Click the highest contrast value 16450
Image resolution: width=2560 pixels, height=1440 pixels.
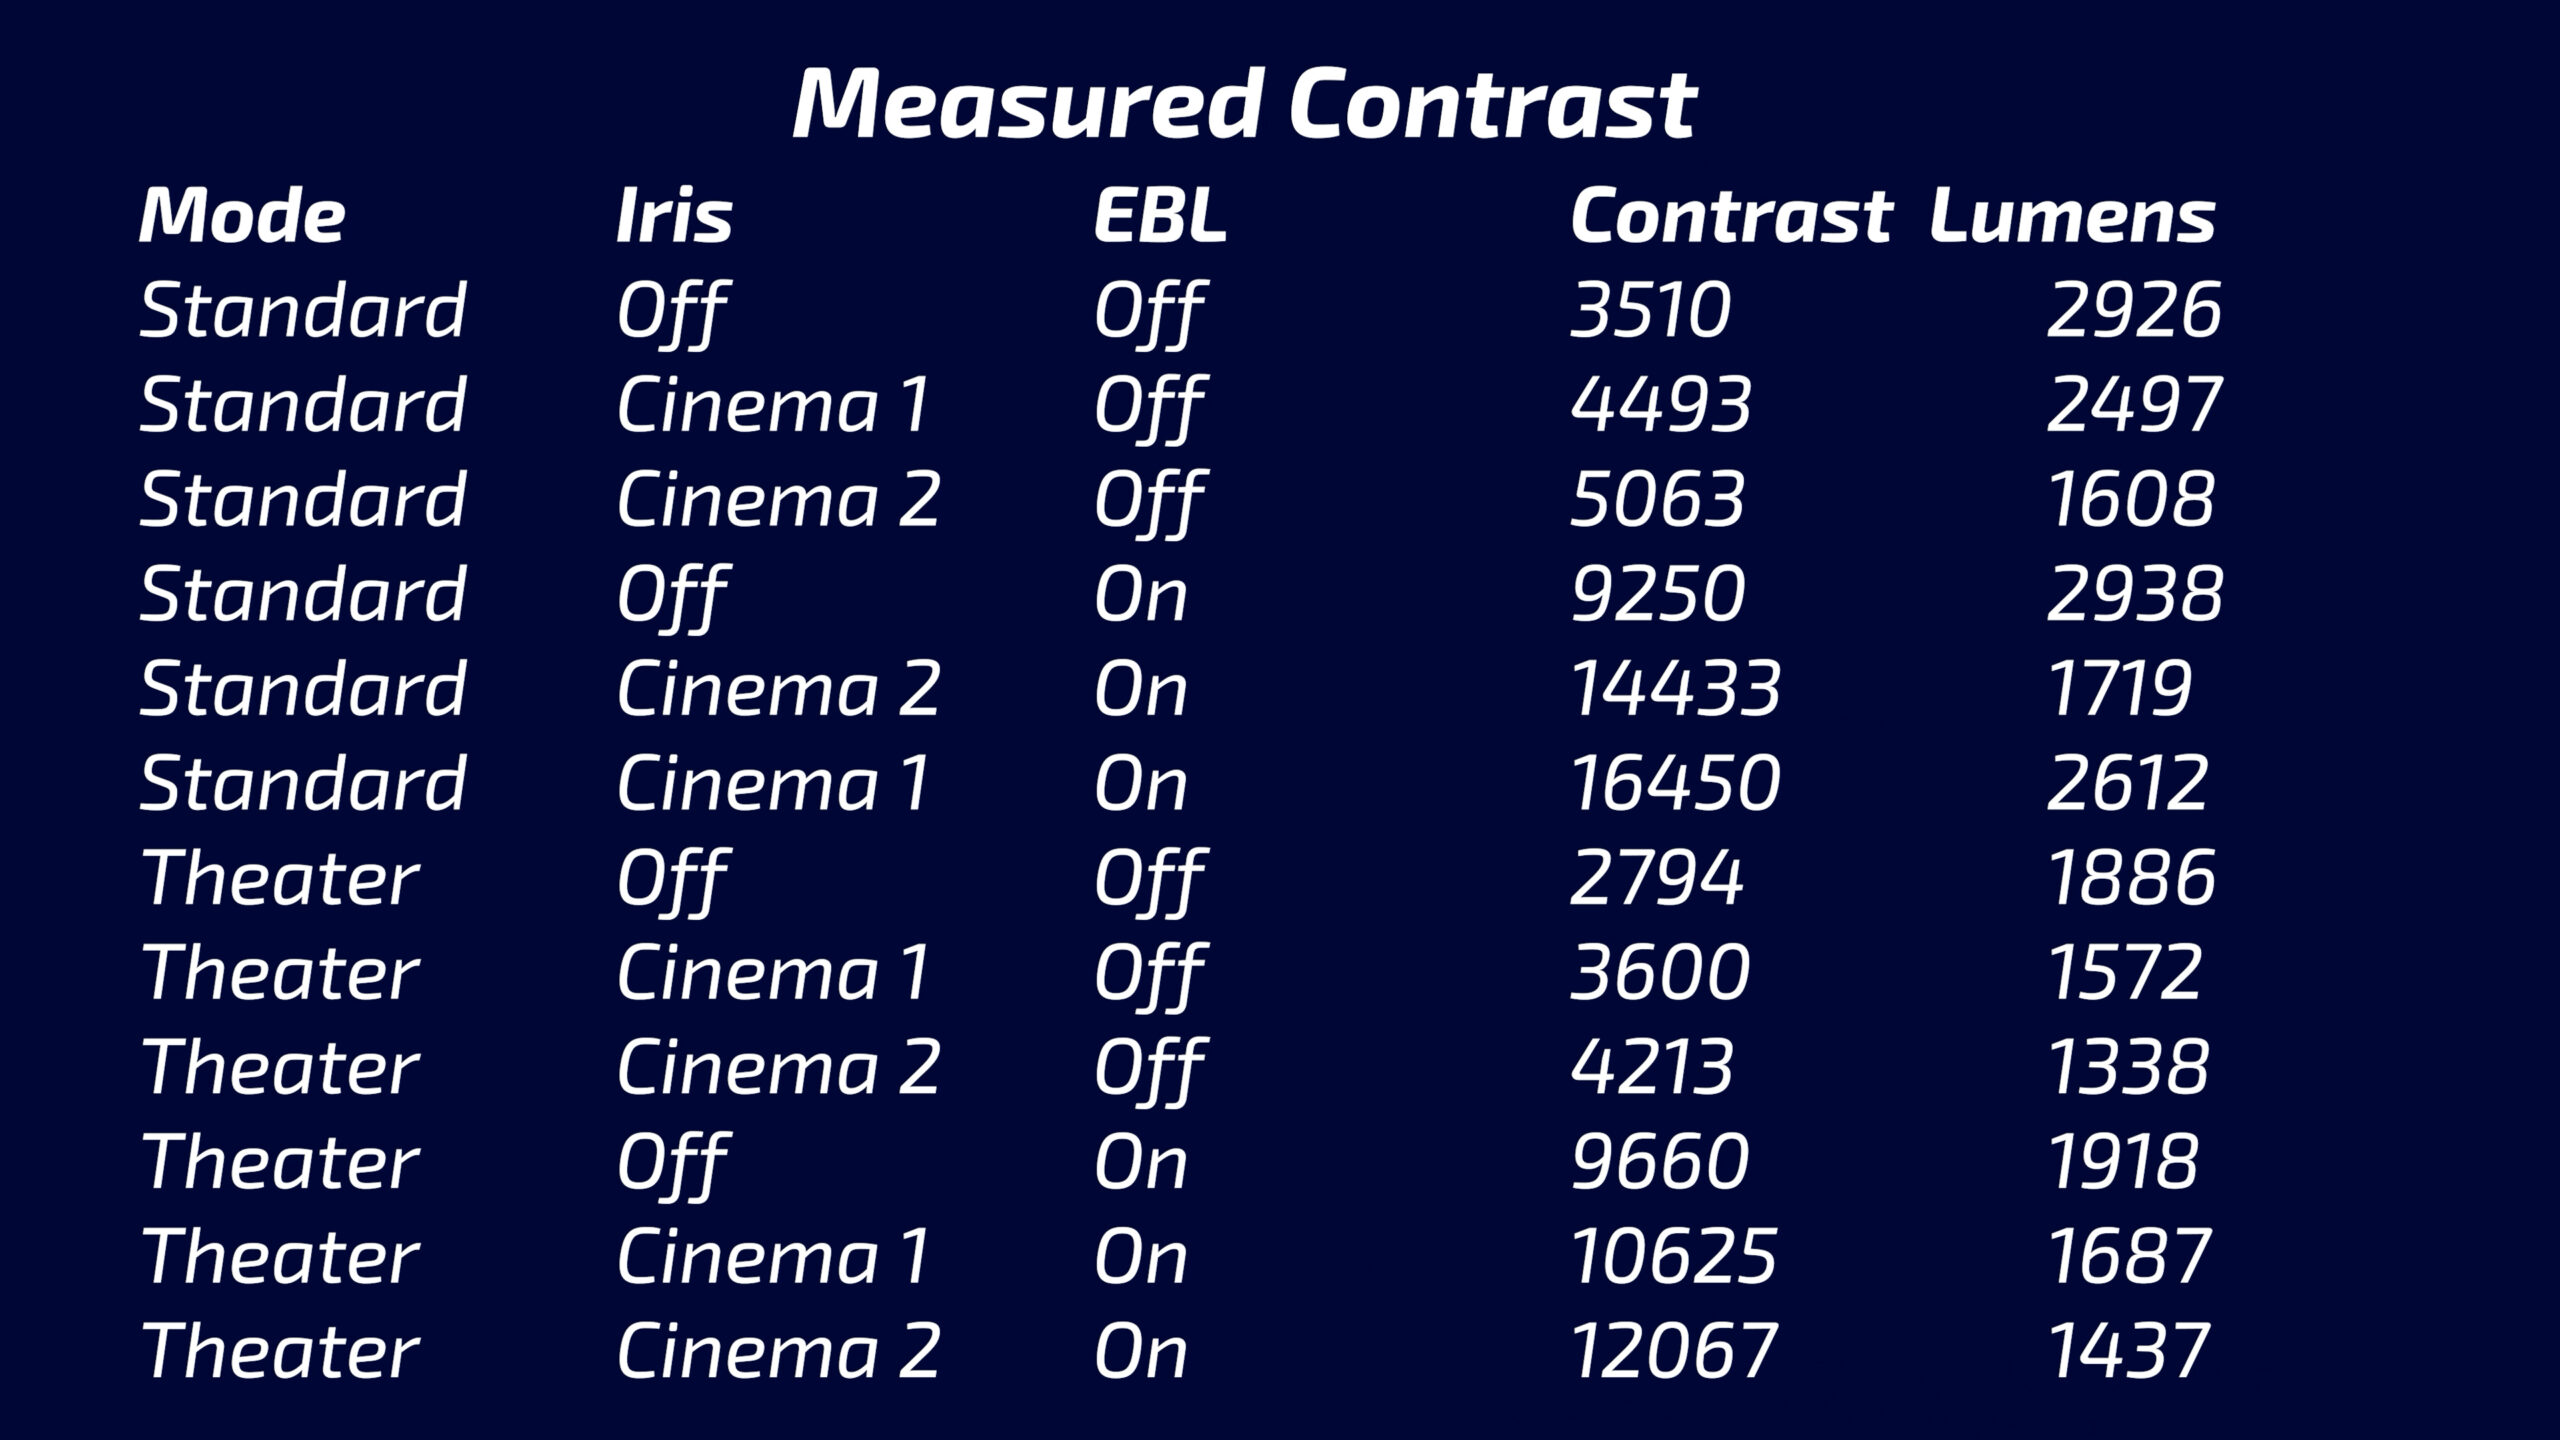coord(1676,783)
